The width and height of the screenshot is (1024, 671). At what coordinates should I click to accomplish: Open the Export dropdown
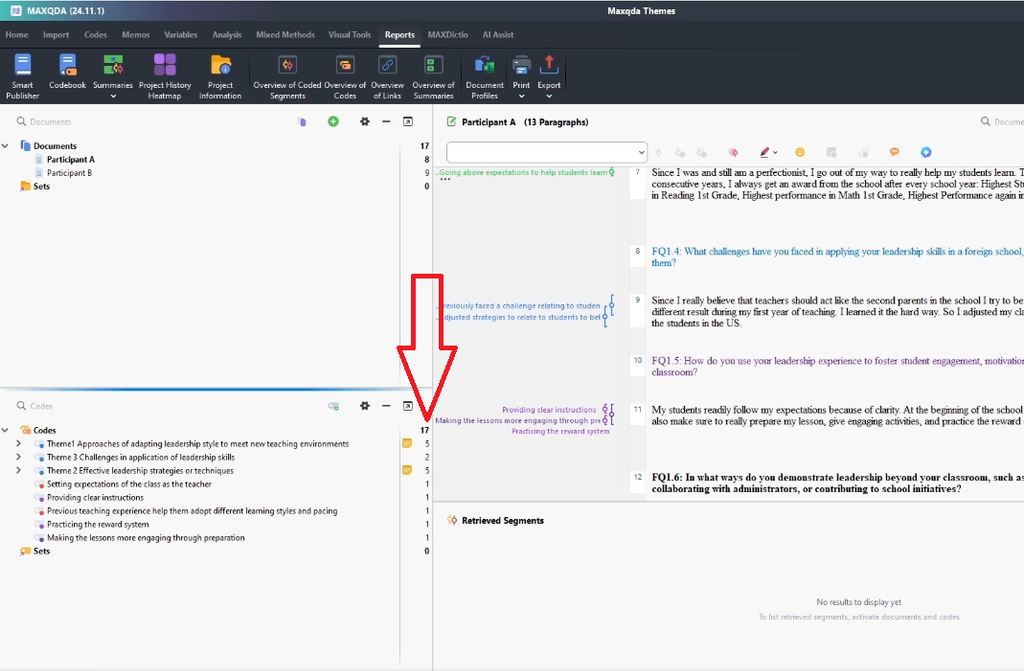(549, 76)
